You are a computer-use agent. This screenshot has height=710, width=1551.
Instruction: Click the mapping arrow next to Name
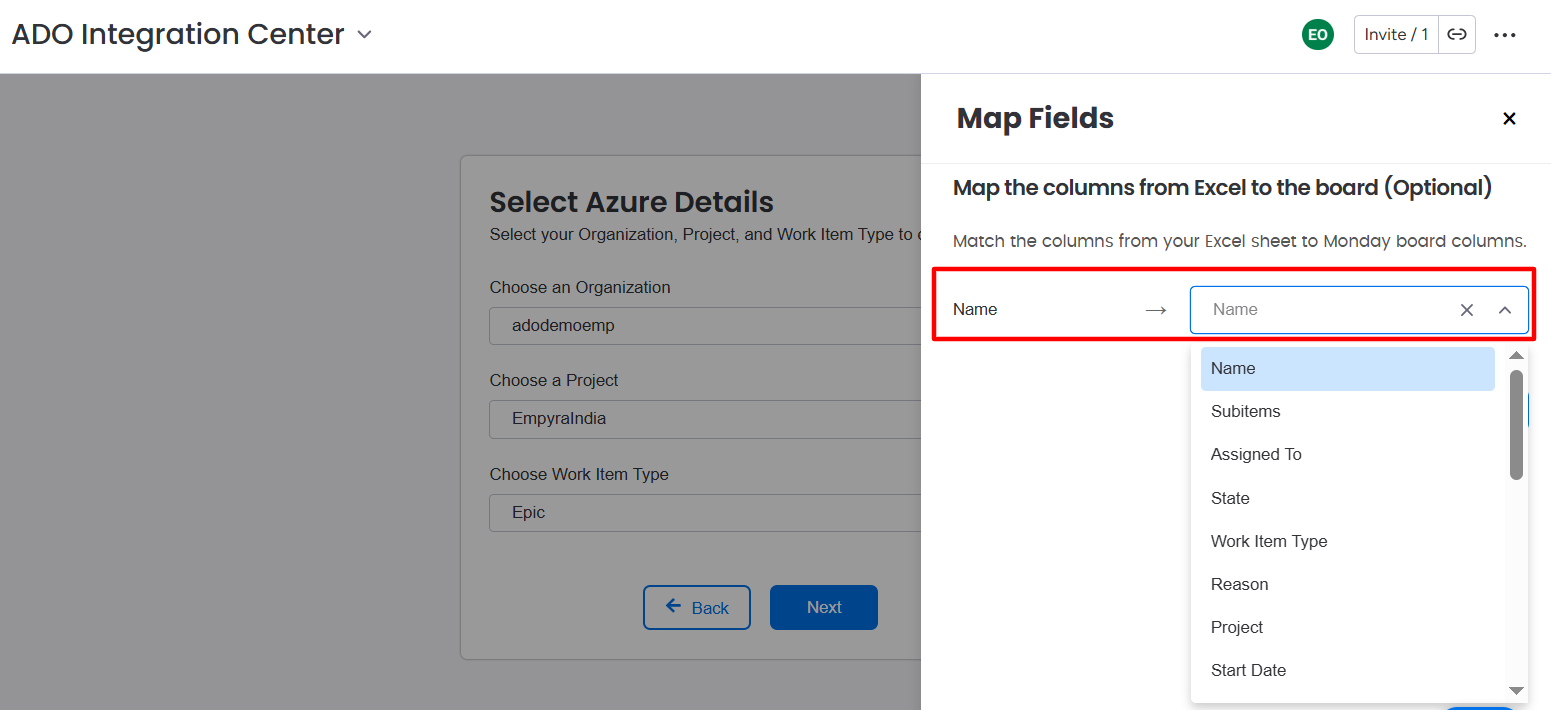(x=1156, y=310)
